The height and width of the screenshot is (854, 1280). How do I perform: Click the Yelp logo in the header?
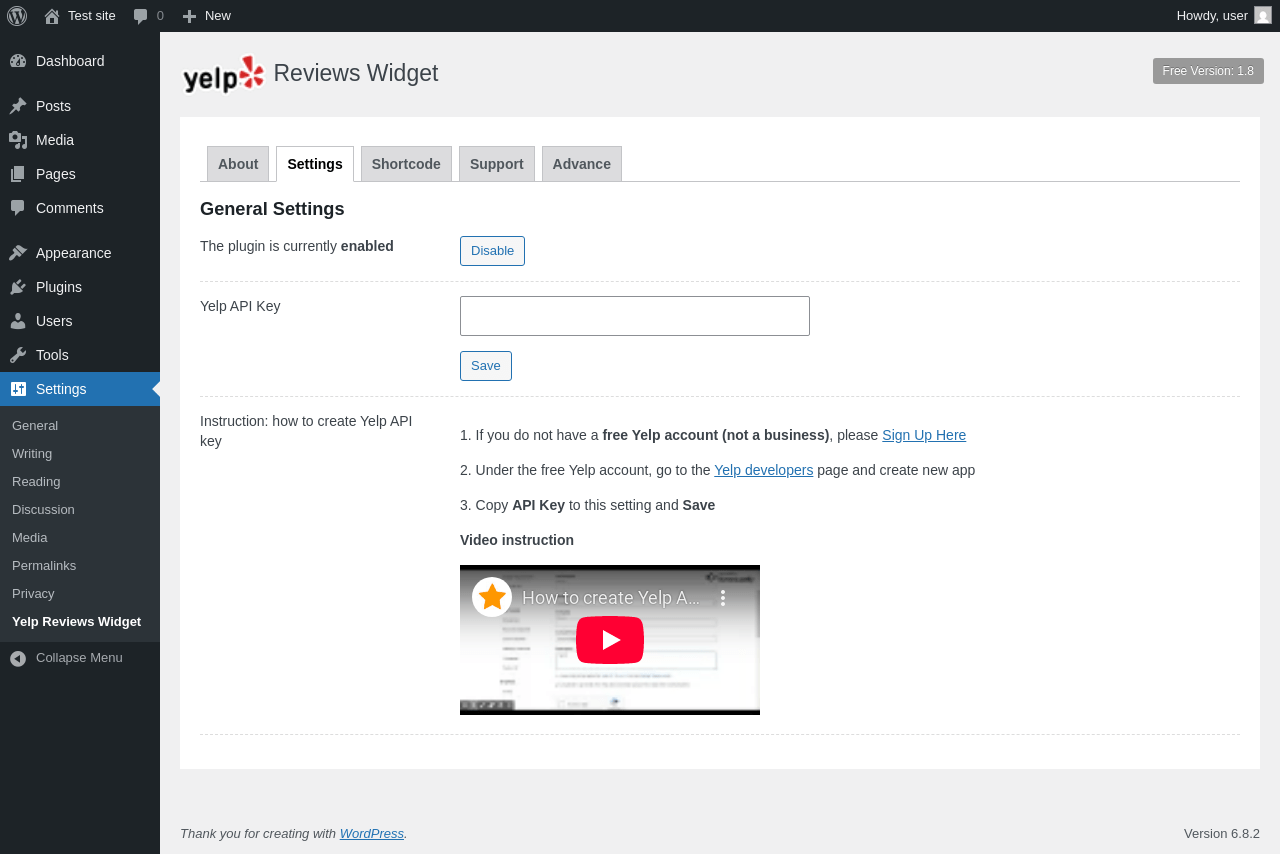[223, 74]
